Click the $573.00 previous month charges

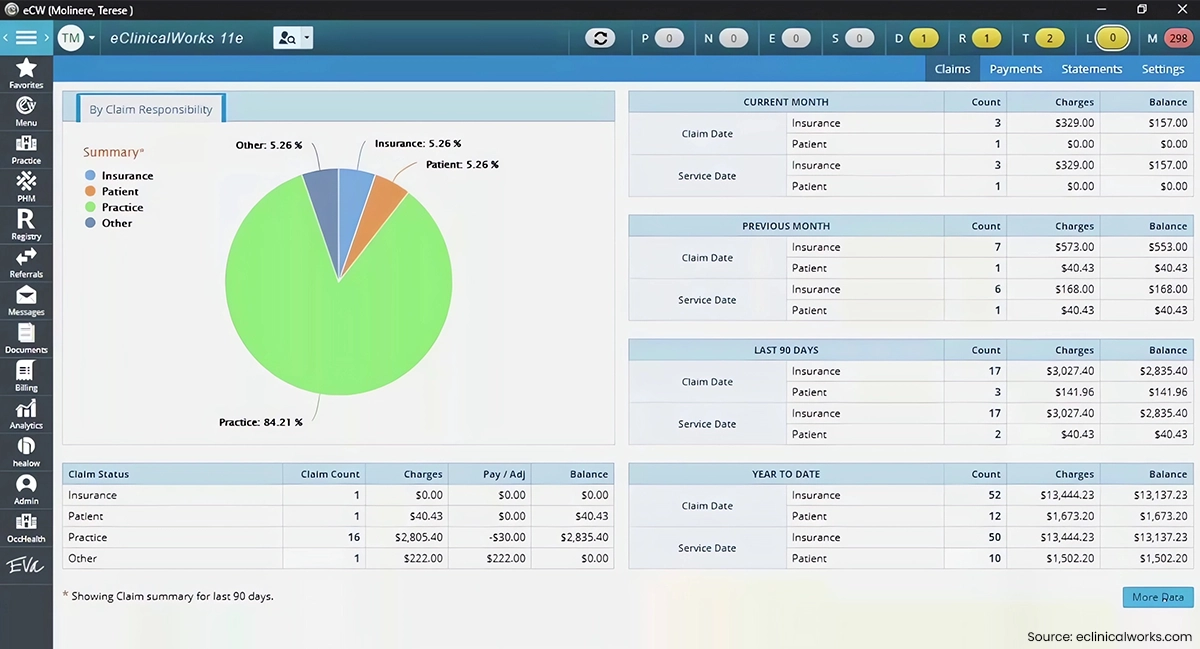[1075, 247]
